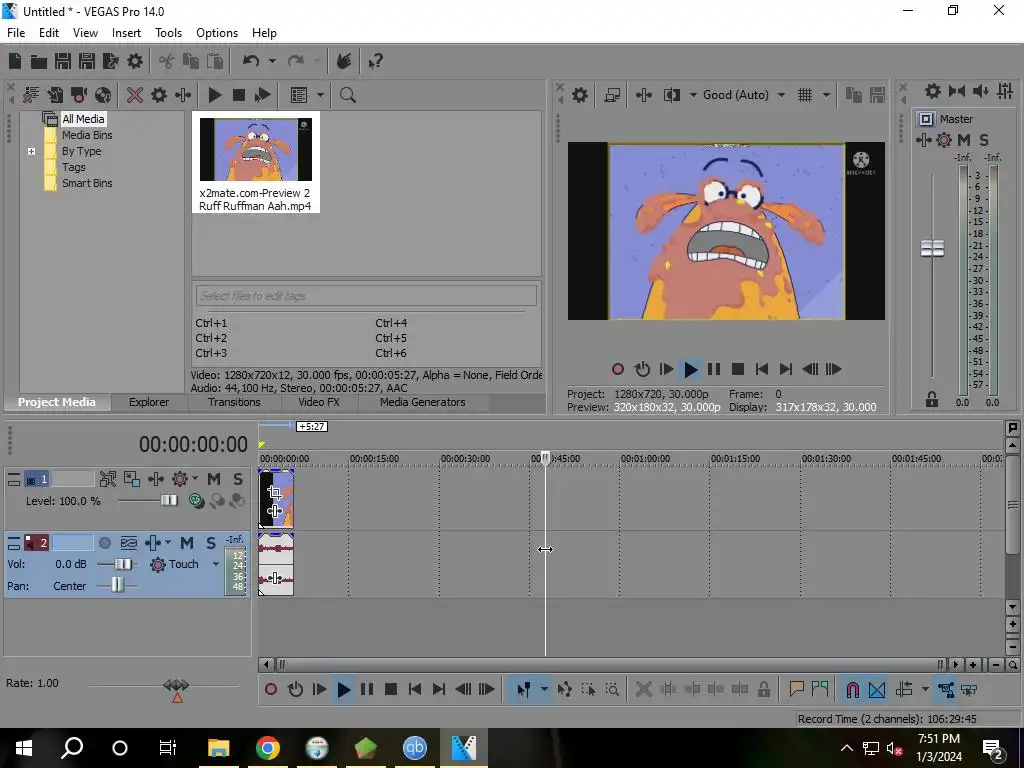The width and height of the screenshot is (1024, 768).
Task: Select the Smart Bins folder
Action: [87, 184]
